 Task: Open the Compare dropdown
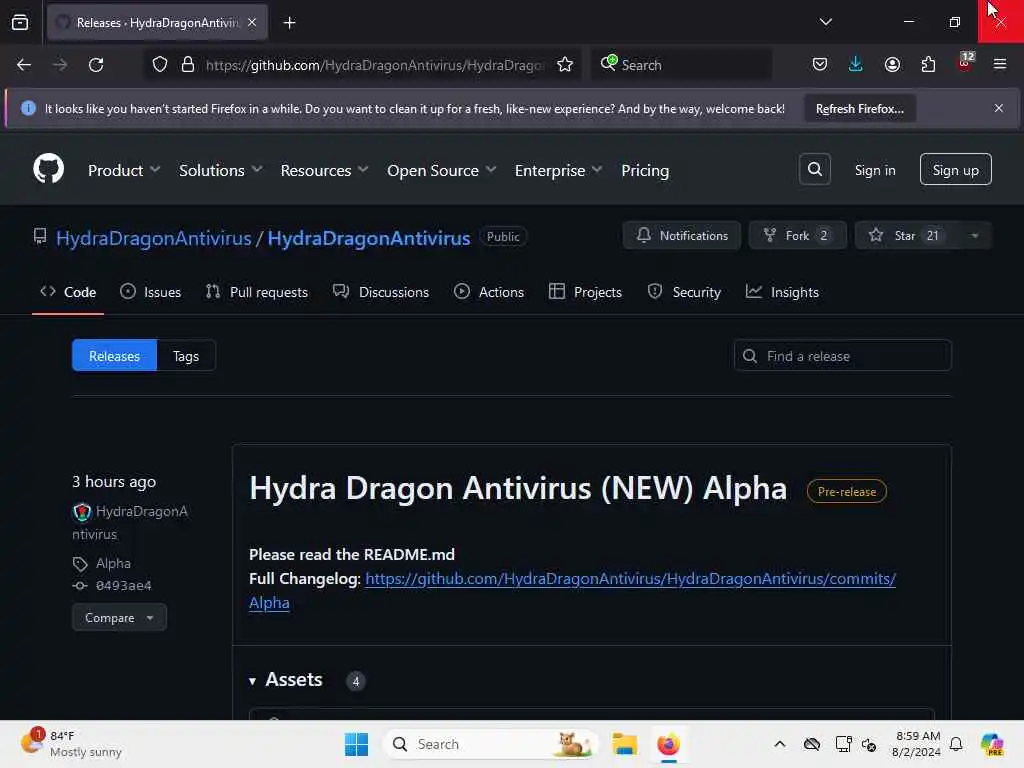[x=119, y=617]
